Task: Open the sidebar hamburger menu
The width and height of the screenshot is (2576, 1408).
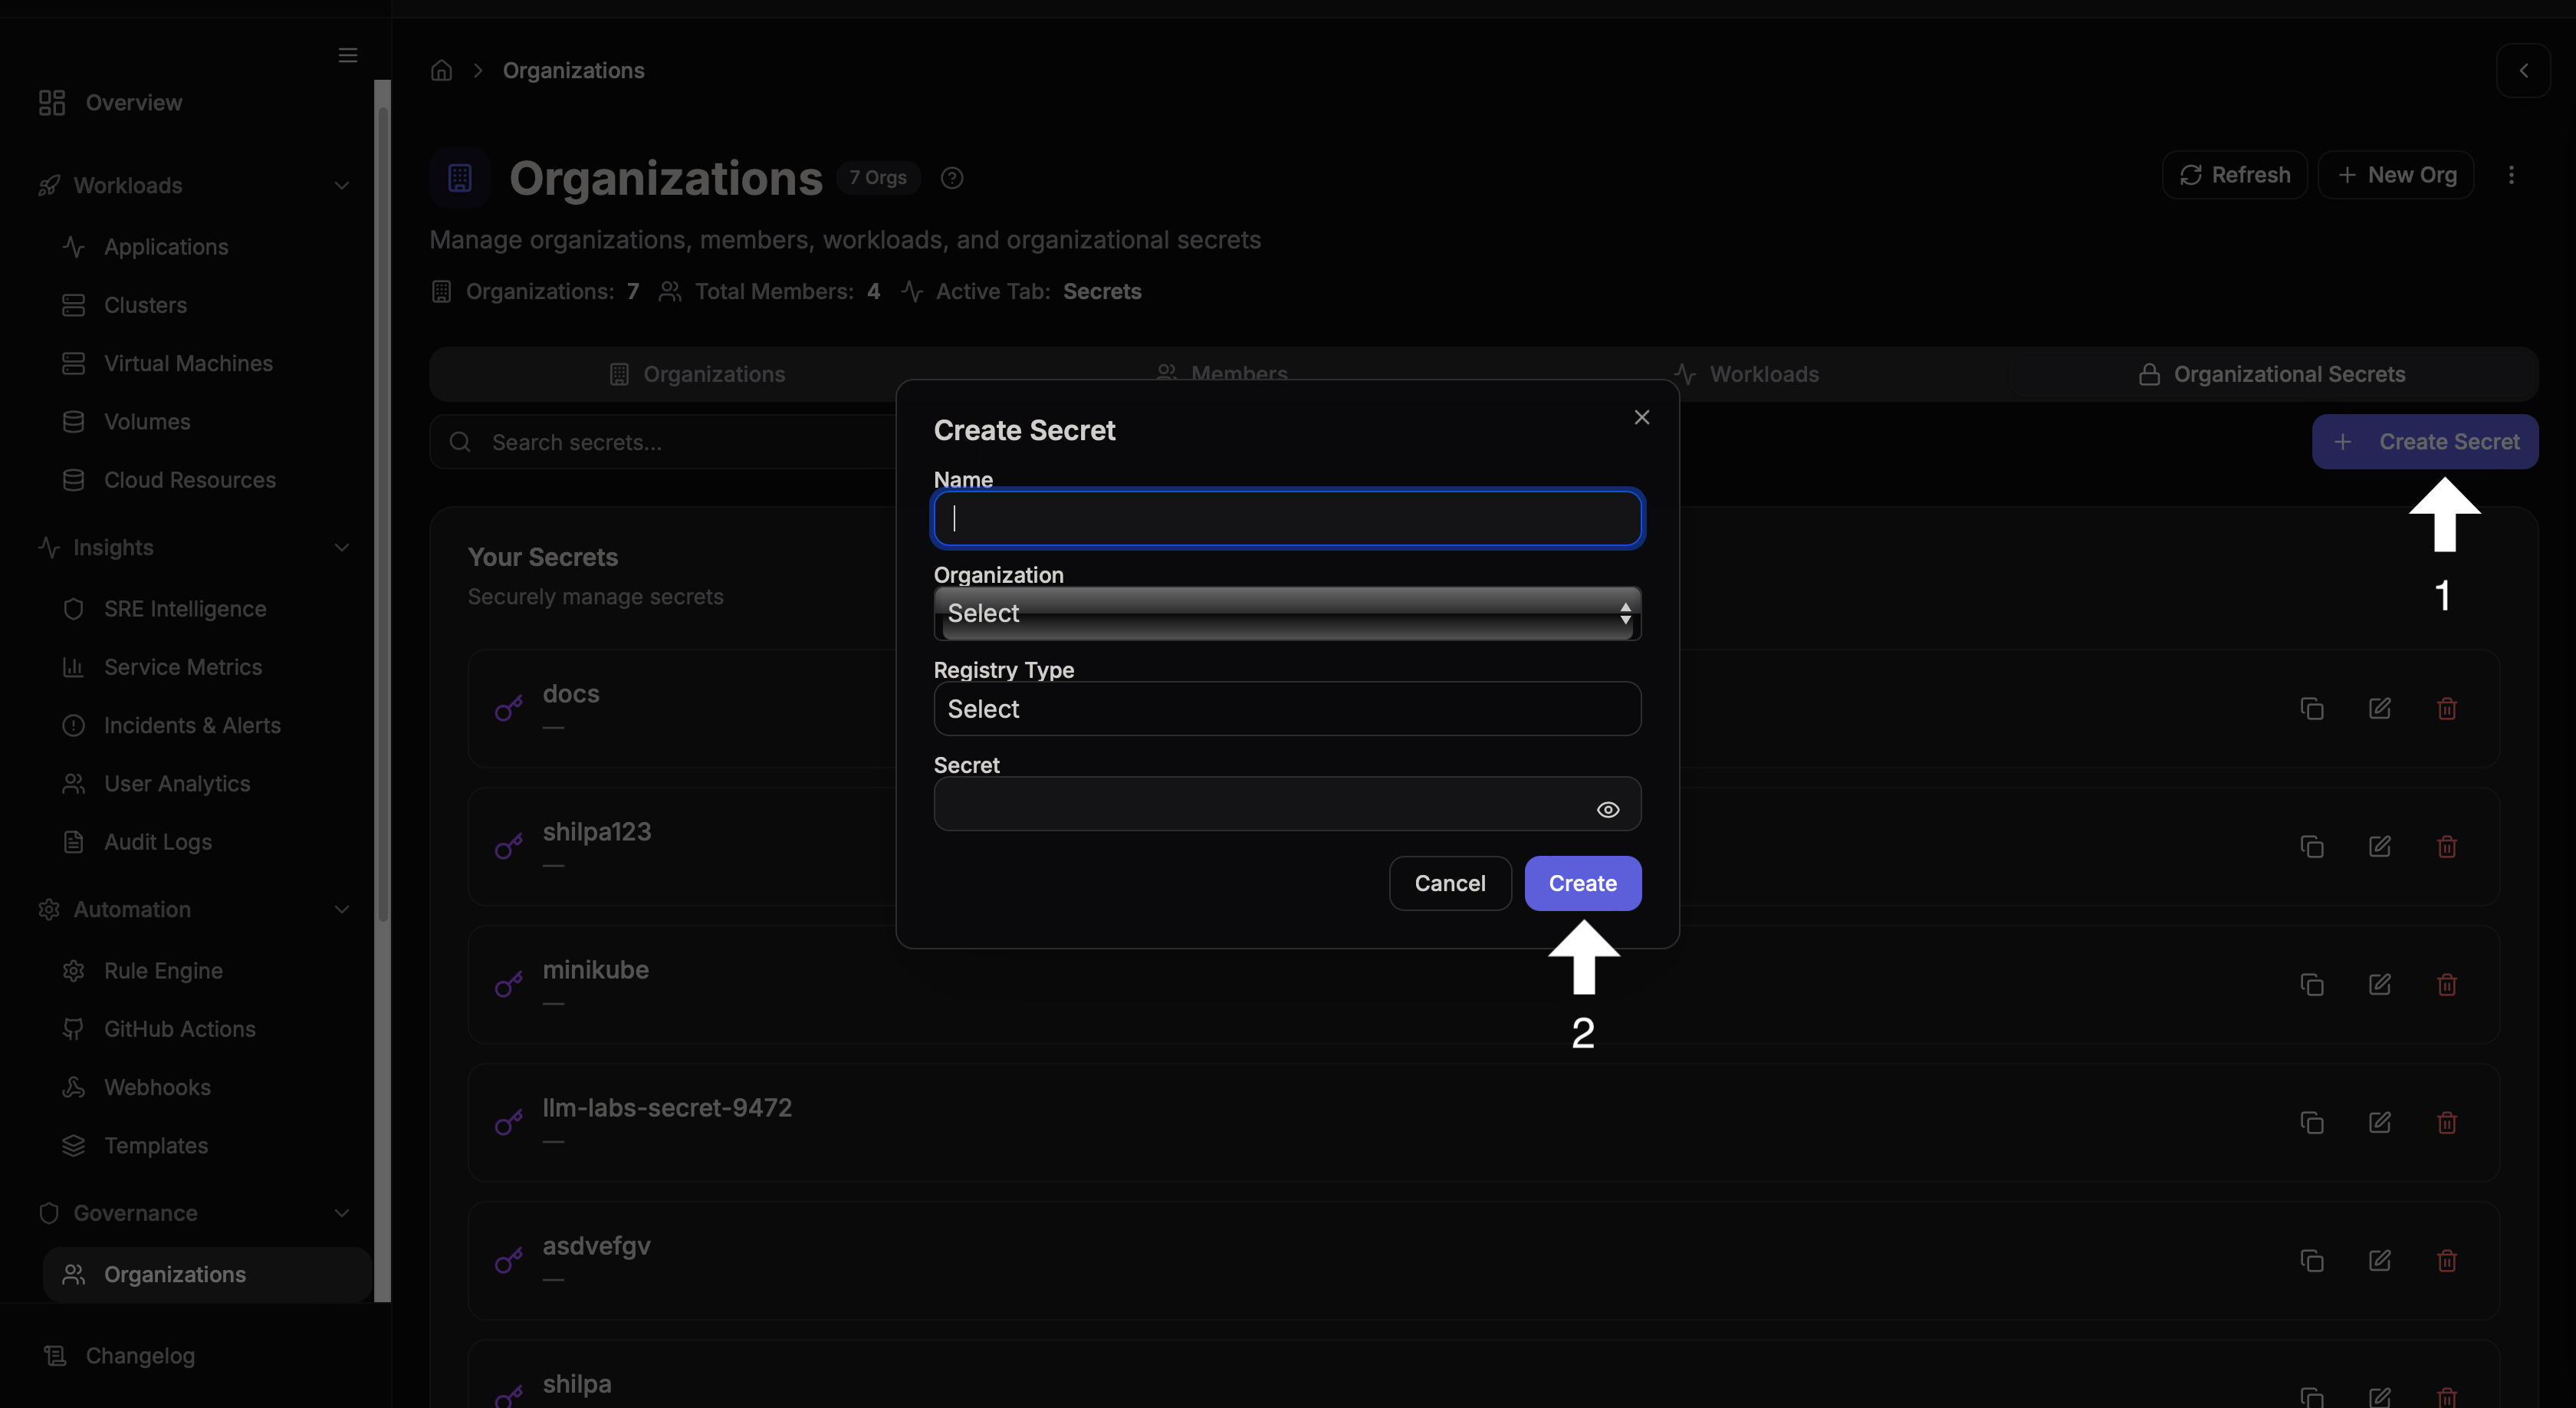Action: pyautogui.click(x=347, y=56)
